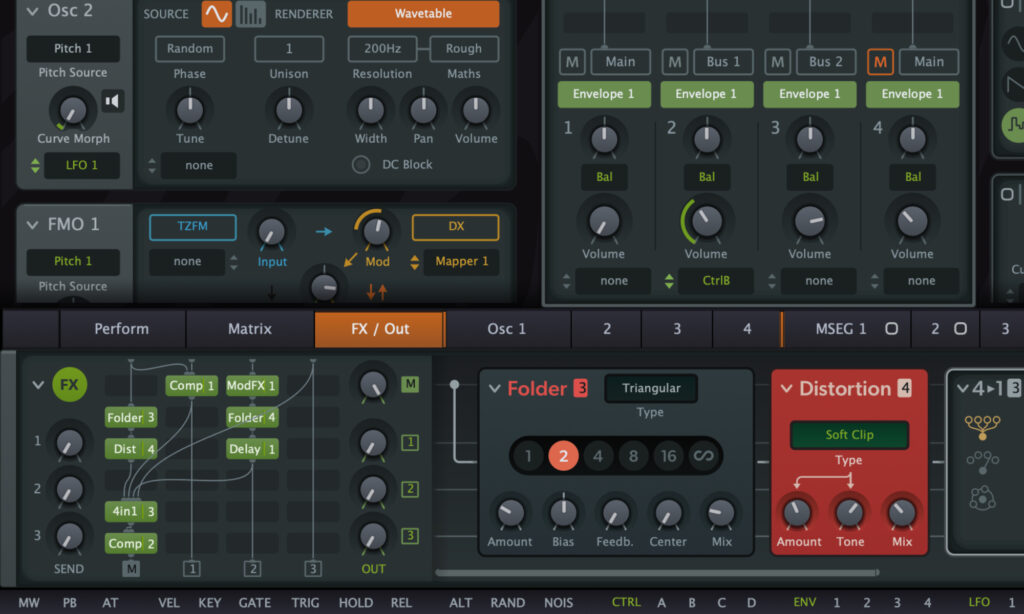This screenshot has height=614, width=1024.
Task: Adjust the Distortion Amount knob
Action: 796,512
